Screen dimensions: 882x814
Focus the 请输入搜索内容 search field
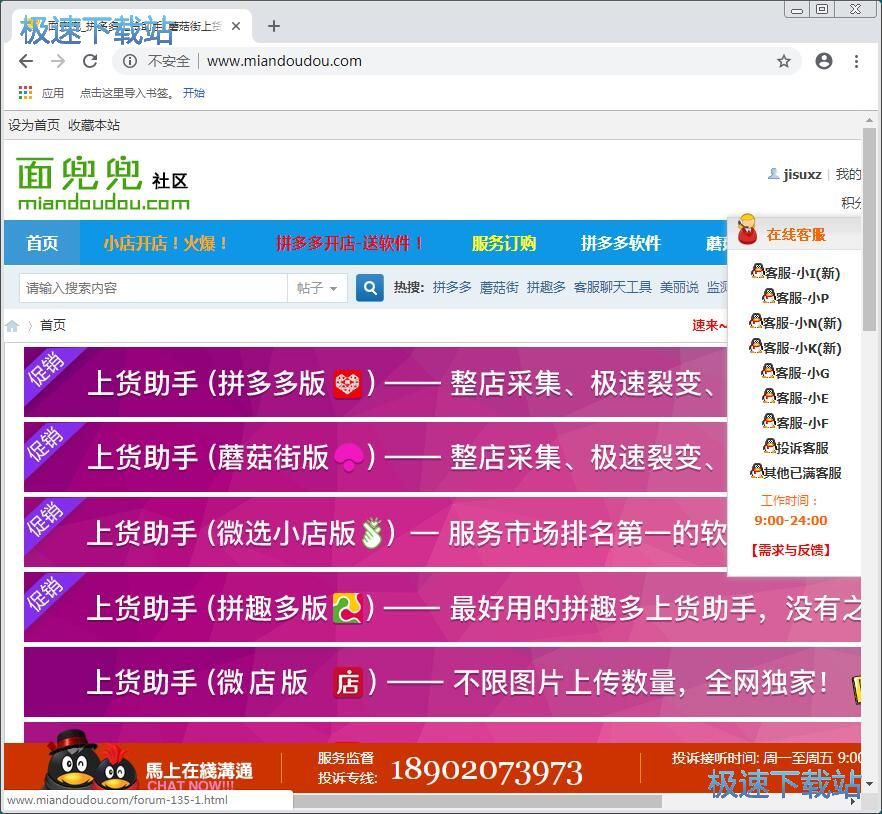[153, 288]
